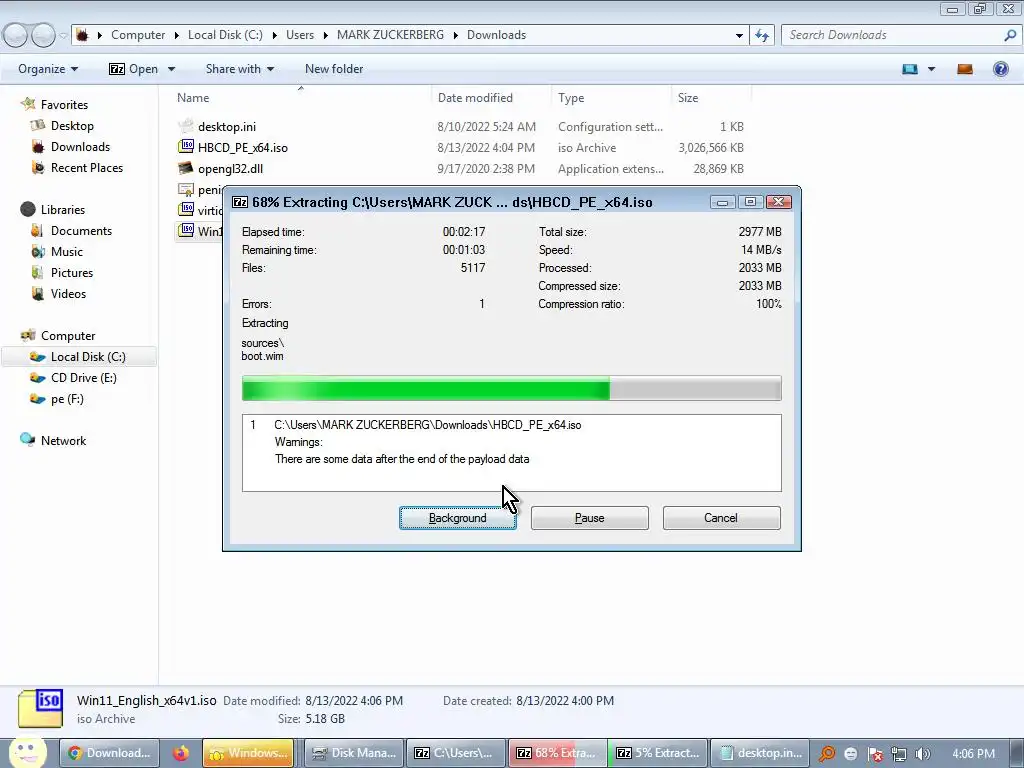
Task: Toggle the preview pane icon
Action: click(965, 69)
